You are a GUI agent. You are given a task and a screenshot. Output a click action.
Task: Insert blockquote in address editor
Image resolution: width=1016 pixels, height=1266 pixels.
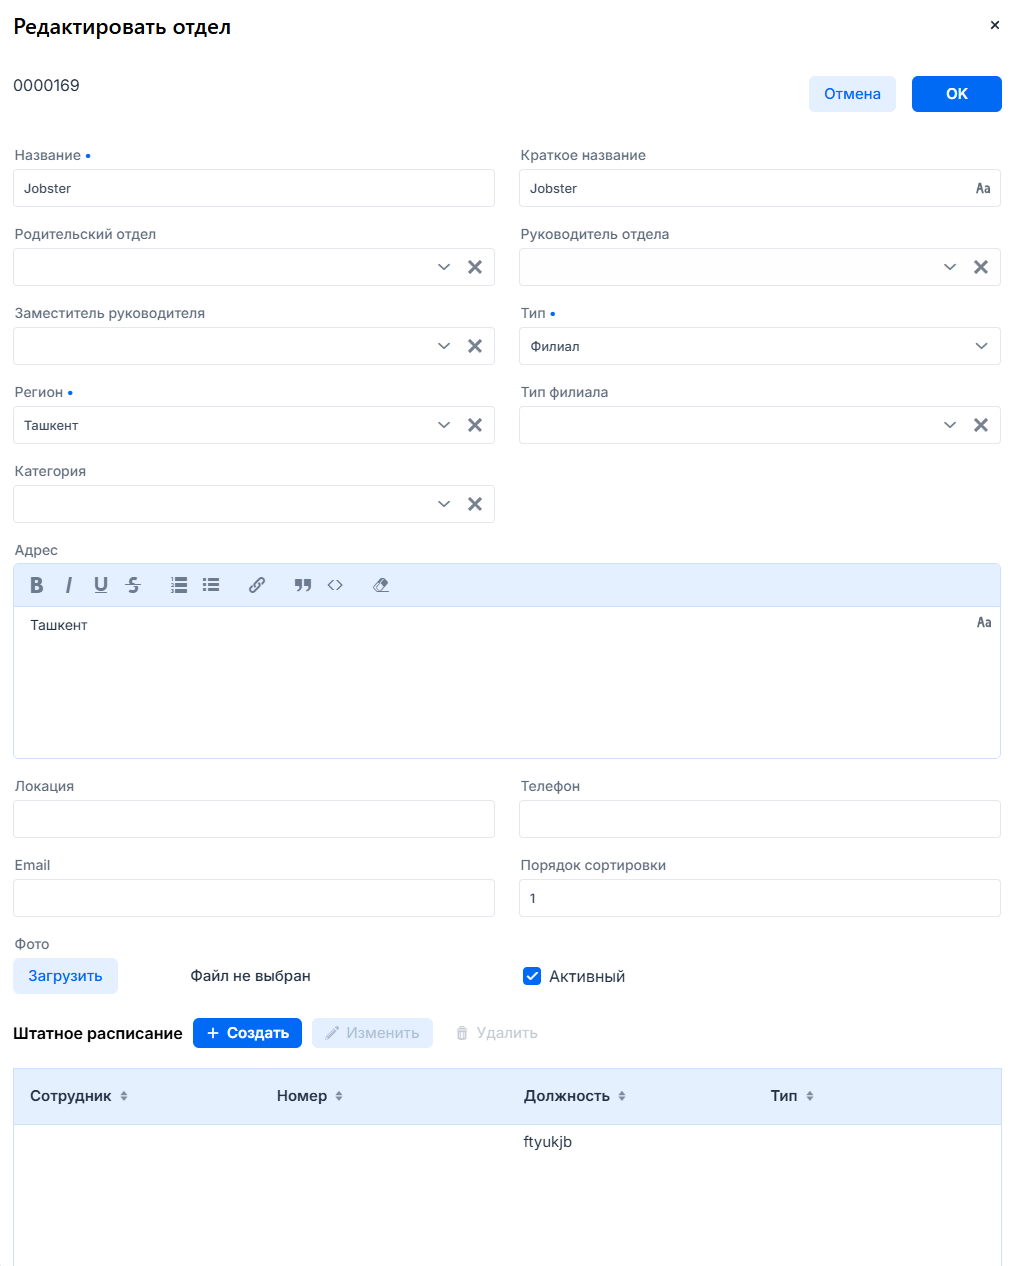(303, 585)
